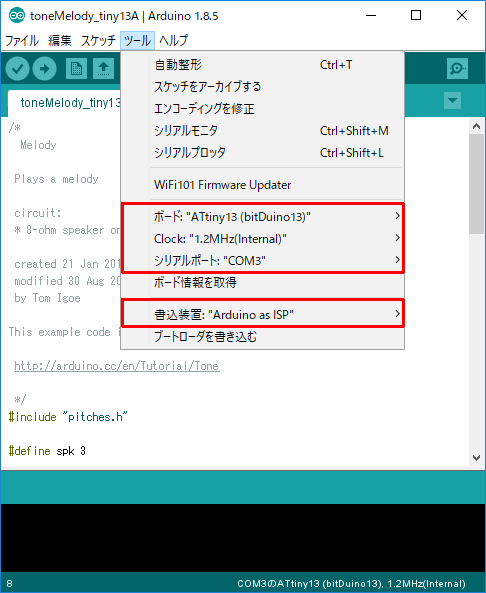Click the Verify checkmark toolbar icon
This screenshot has height=593, width=486.
click(17, 68)
